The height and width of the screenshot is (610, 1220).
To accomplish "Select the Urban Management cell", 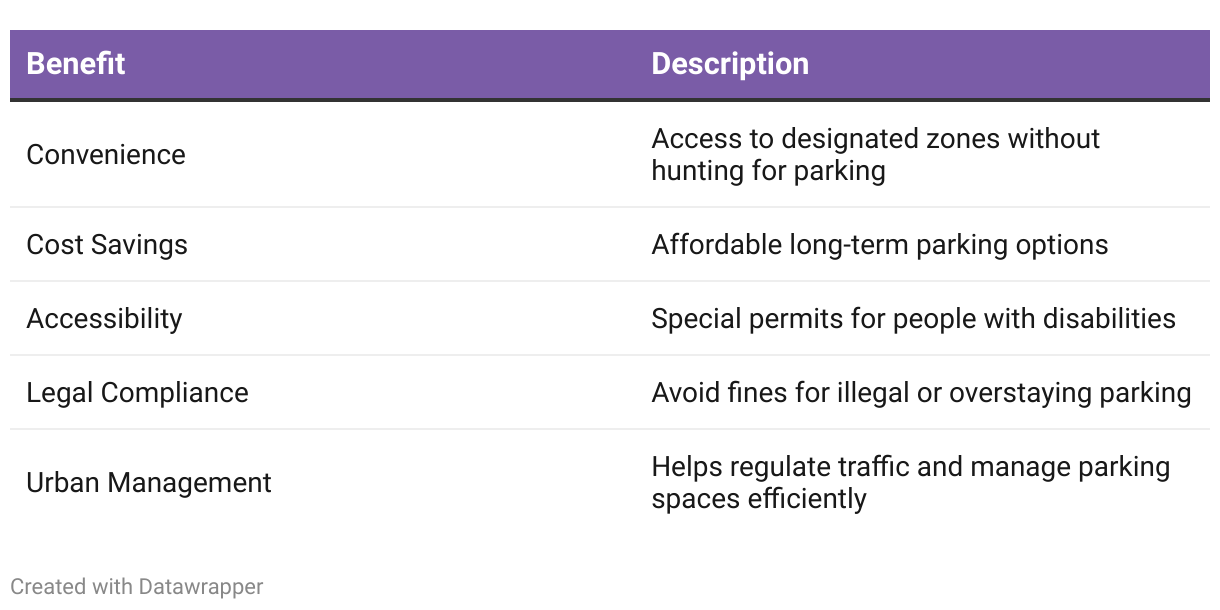I will tap(149, 483).
